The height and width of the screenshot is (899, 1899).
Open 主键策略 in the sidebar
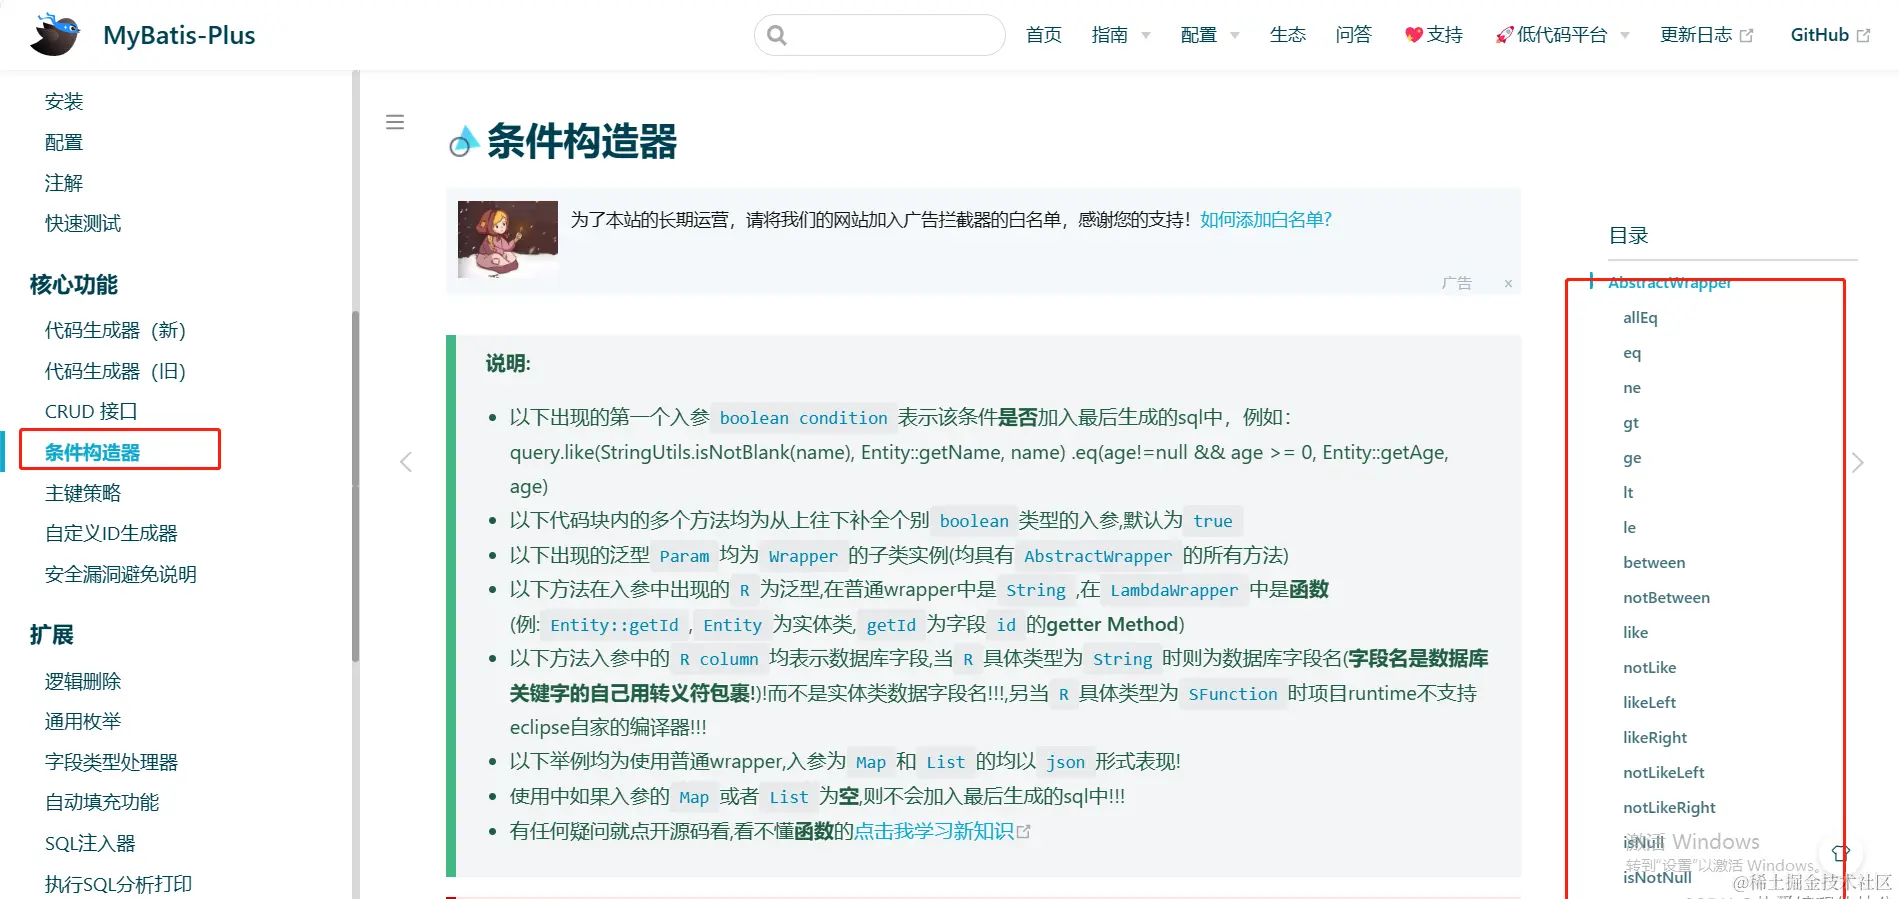pyautogui.click(x=83, y=493)
